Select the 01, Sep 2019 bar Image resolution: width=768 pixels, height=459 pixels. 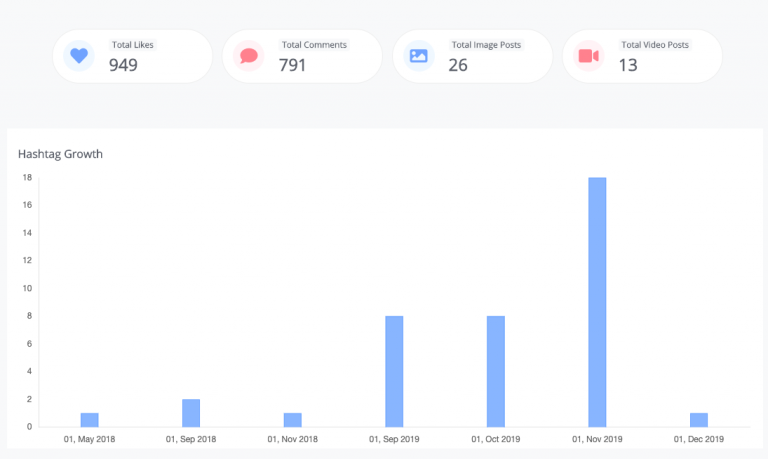tap(394, 371)
